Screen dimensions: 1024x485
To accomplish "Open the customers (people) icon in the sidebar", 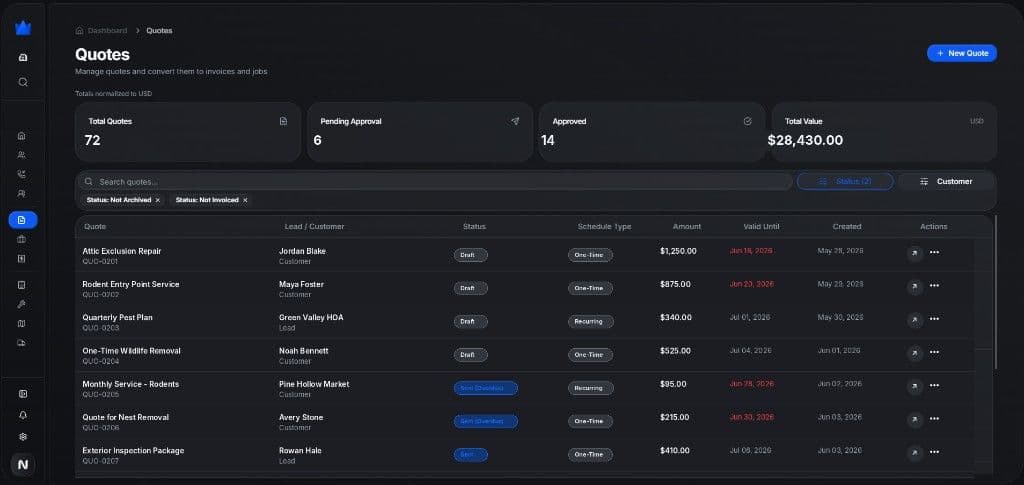I will (x=22, y=155).
